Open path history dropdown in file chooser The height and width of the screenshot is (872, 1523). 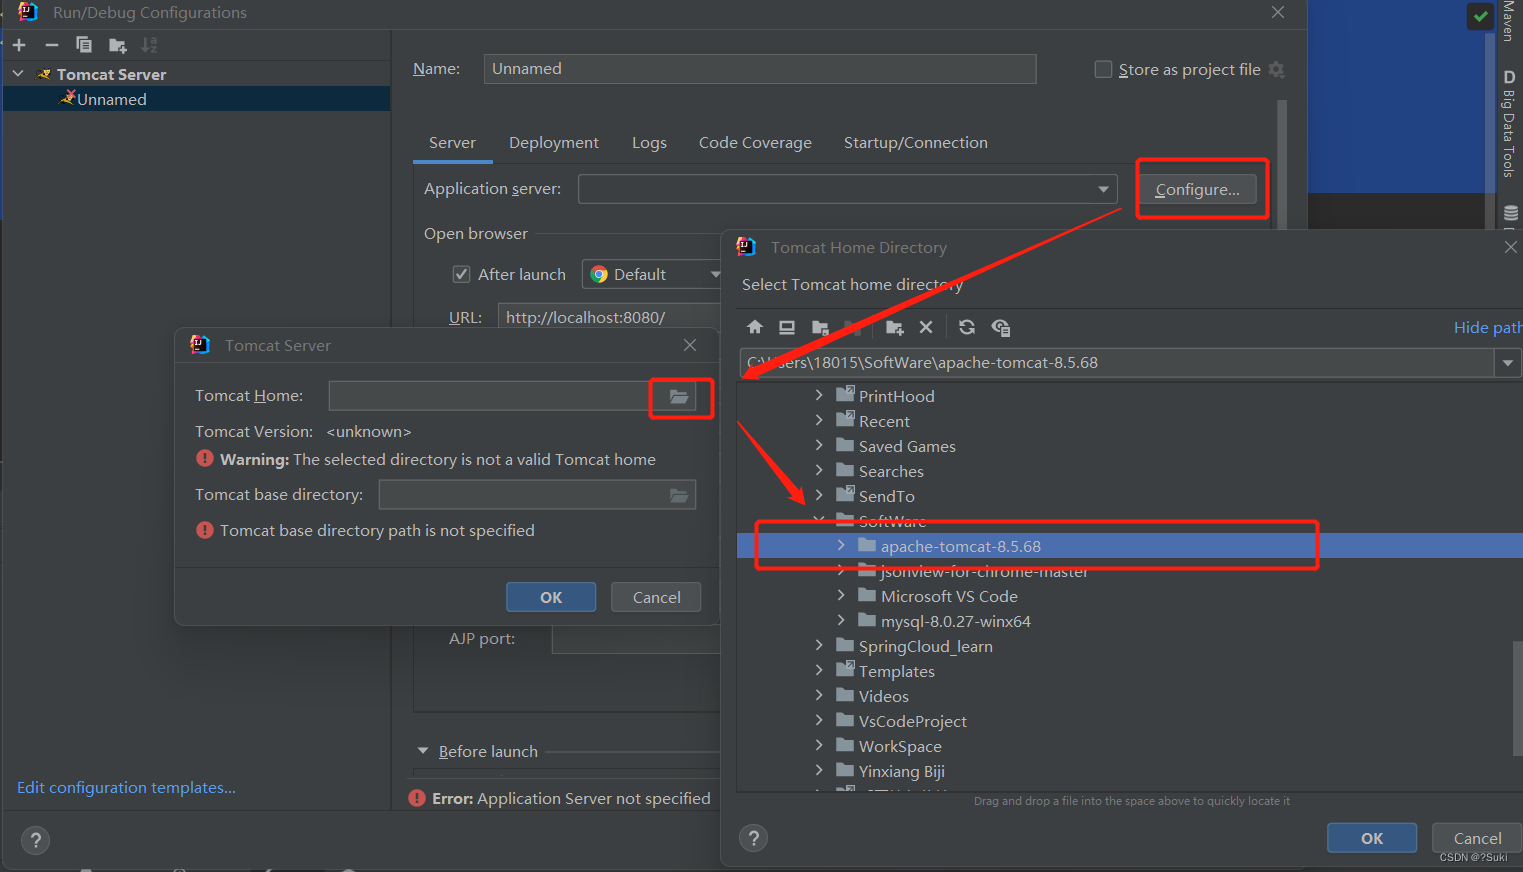(x=1508, y=363)
